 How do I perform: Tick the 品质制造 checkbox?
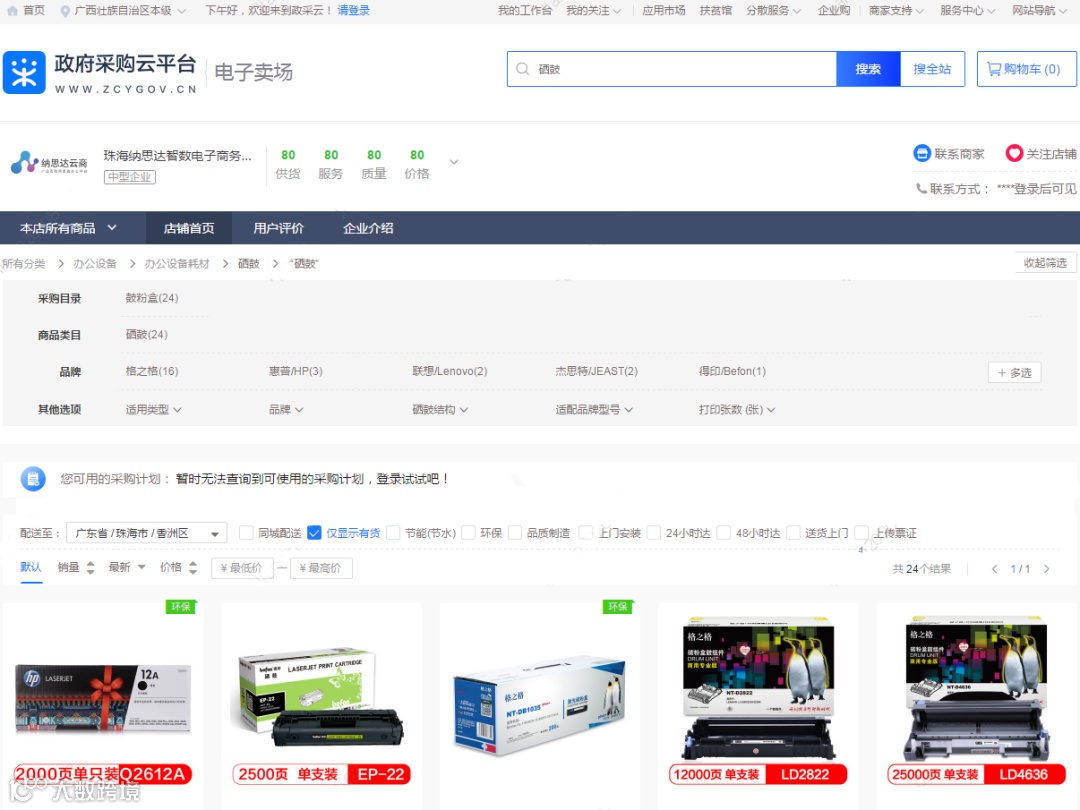point(515,532)
